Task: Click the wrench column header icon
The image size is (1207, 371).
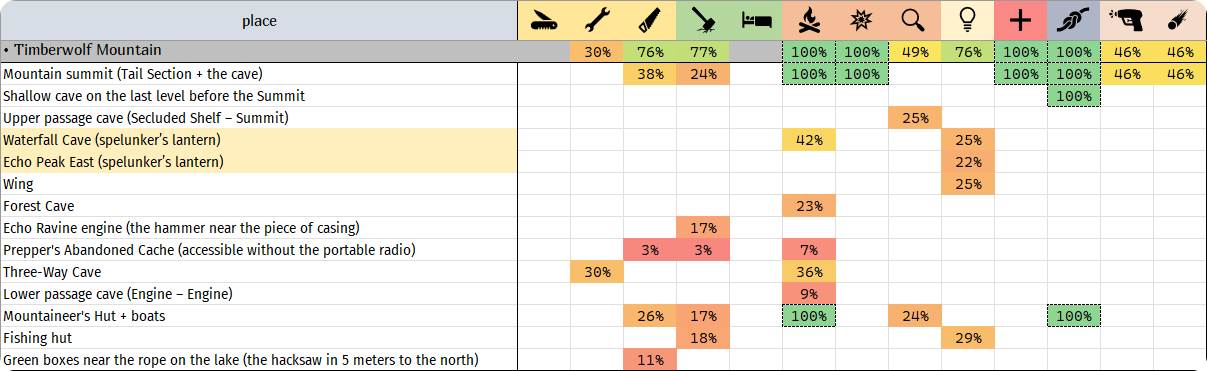Action: pos(597,20)
